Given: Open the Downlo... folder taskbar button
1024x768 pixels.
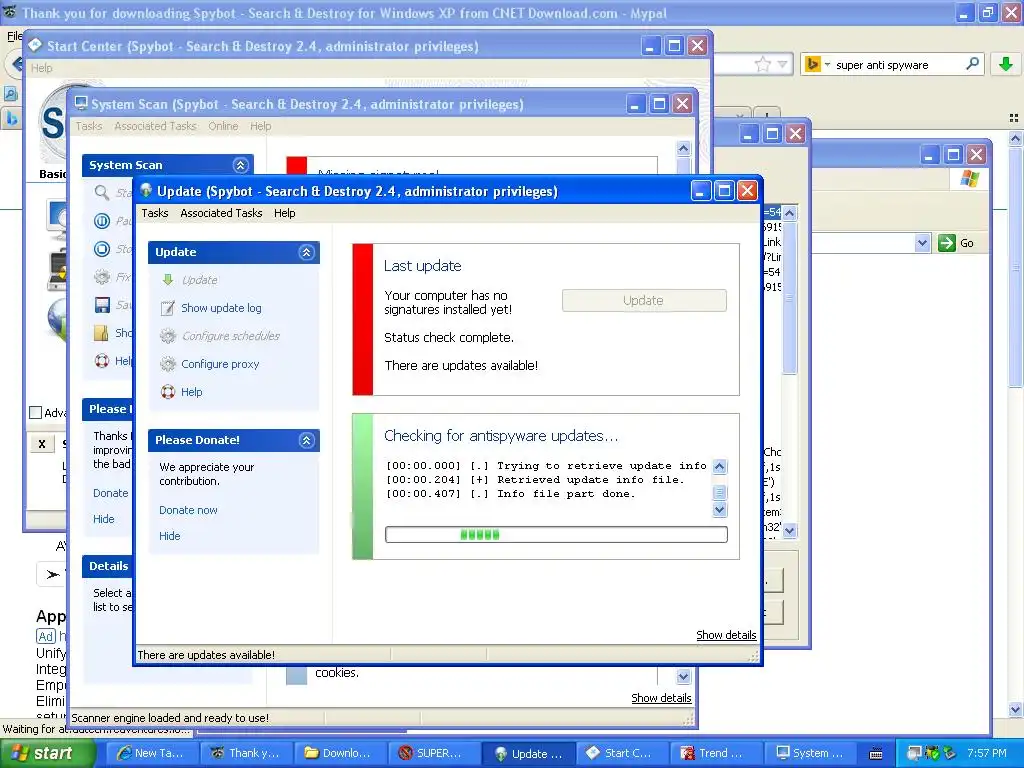Looking at the screenshot, I should [340, 753].
